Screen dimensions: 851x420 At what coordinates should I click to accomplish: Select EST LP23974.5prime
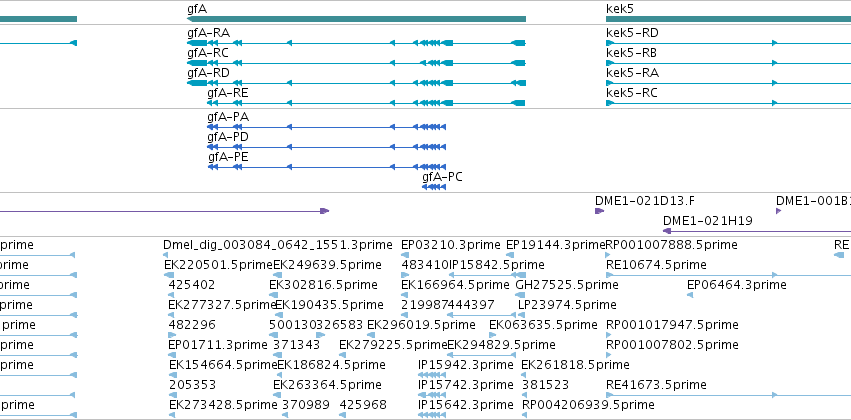click(x=567, y=306)
